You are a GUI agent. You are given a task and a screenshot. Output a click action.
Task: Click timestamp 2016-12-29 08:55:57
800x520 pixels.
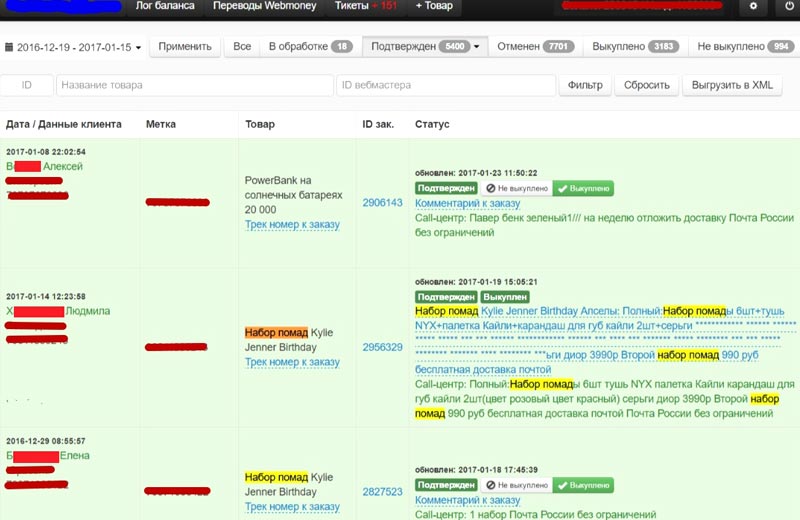(46, 441)
